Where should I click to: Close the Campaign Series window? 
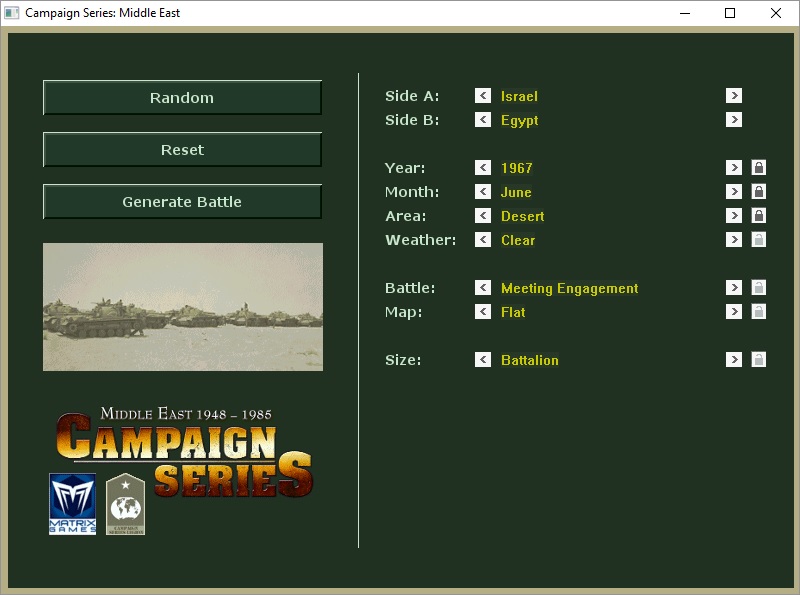[776, 13]
